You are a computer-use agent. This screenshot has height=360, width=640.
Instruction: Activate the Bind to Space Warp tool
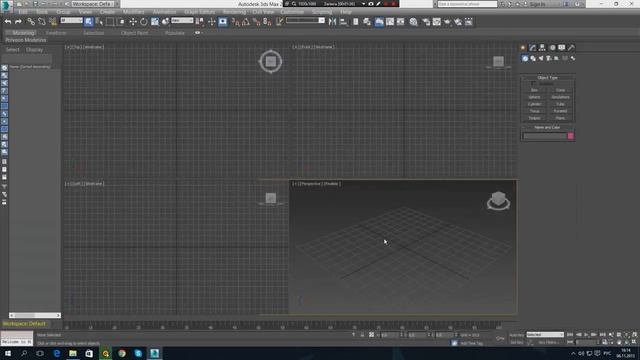53,22
